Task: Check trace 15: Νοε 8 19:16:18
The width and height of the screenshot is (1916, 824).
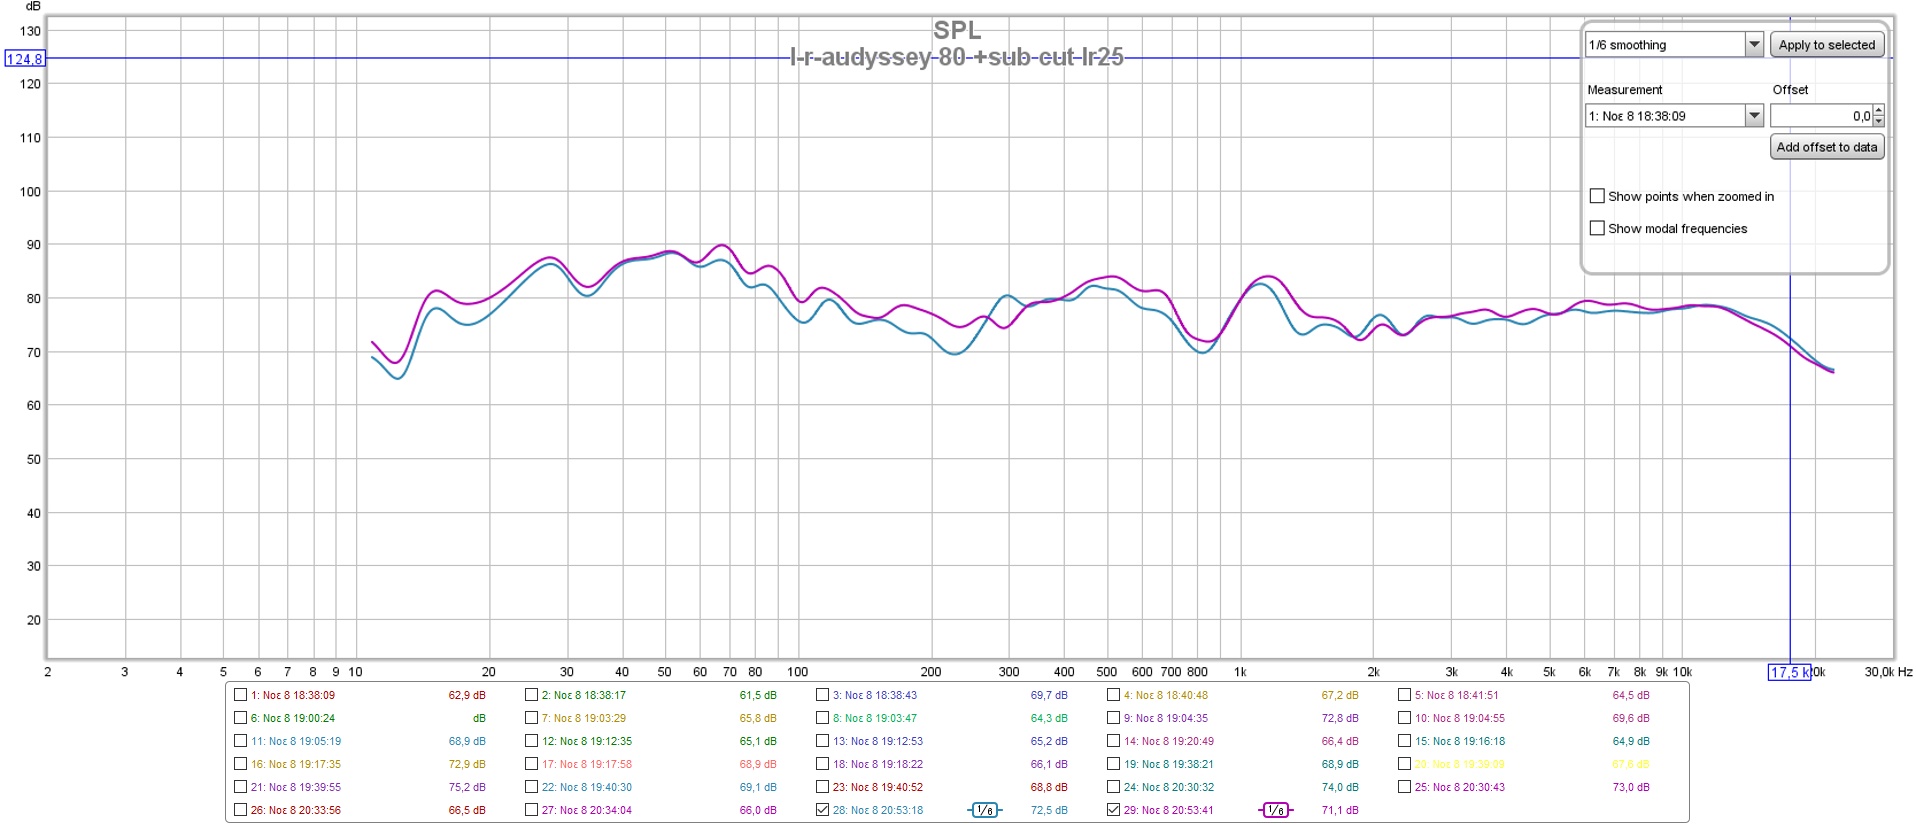Action: coord(1404,741)
